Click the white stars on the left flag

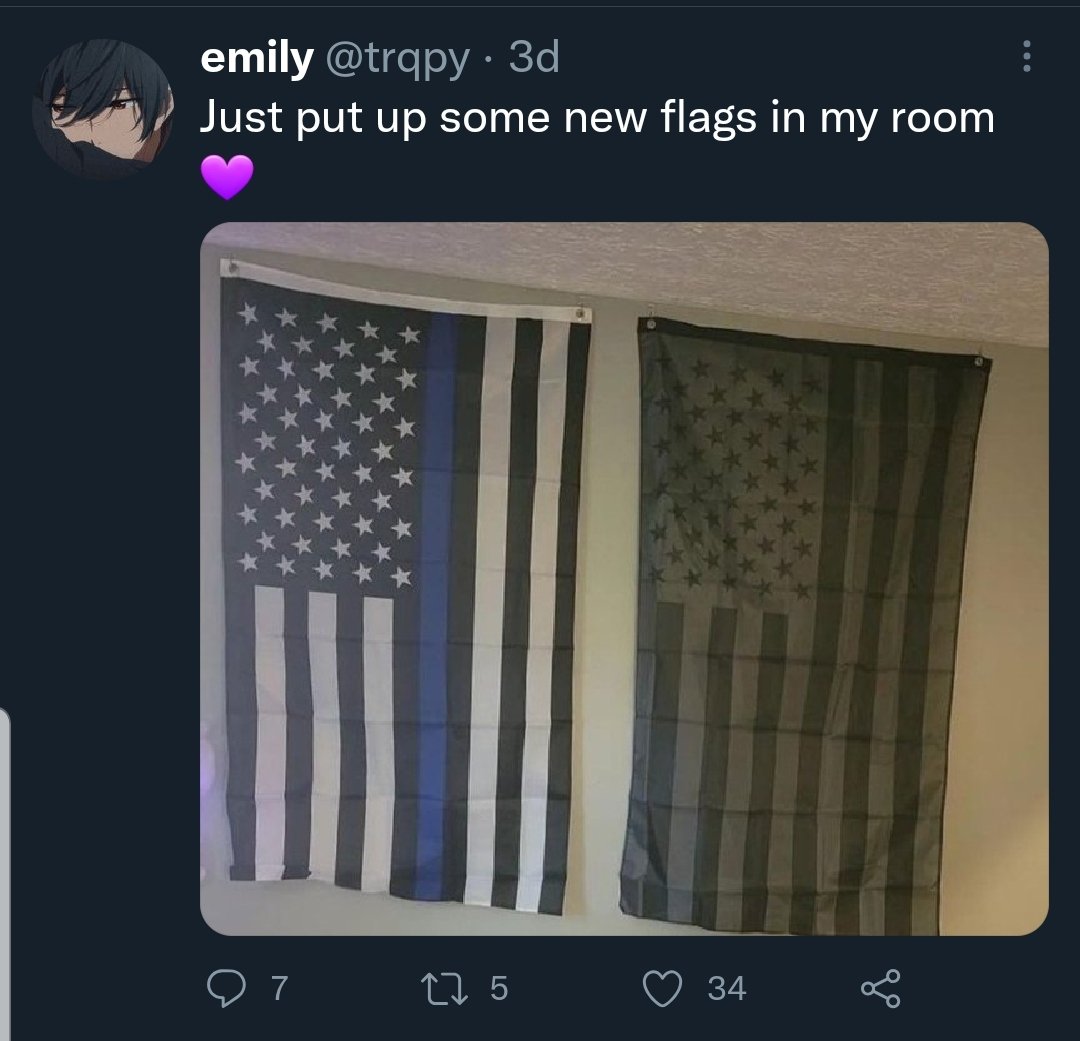[326, 446]
